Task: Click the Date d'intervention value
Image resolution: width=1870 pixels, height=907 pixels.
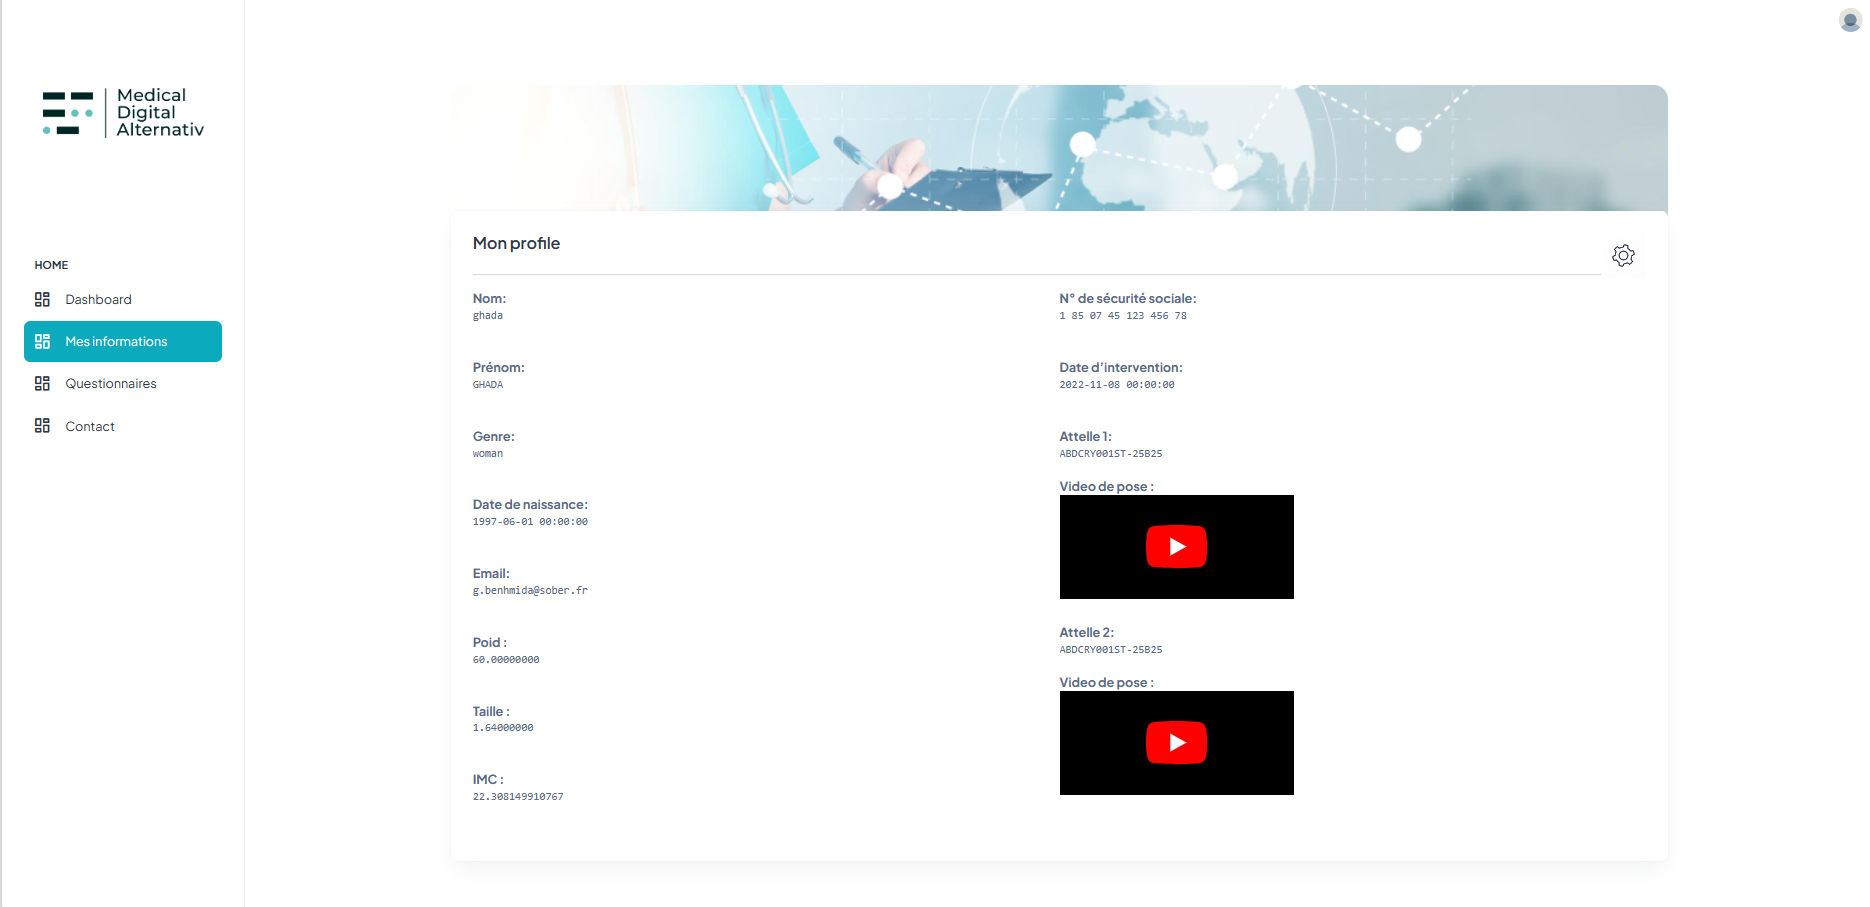Action: point(1117,385)
